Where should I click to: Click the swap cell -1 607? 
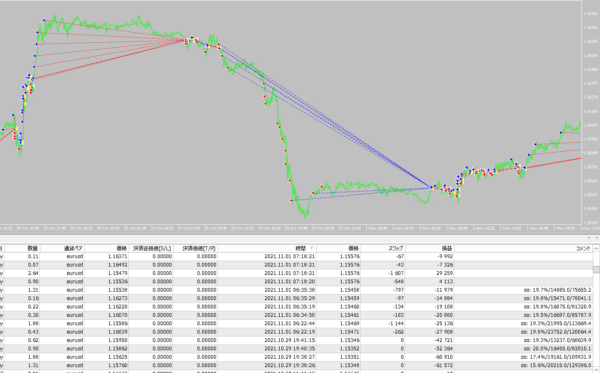[396, 274]
